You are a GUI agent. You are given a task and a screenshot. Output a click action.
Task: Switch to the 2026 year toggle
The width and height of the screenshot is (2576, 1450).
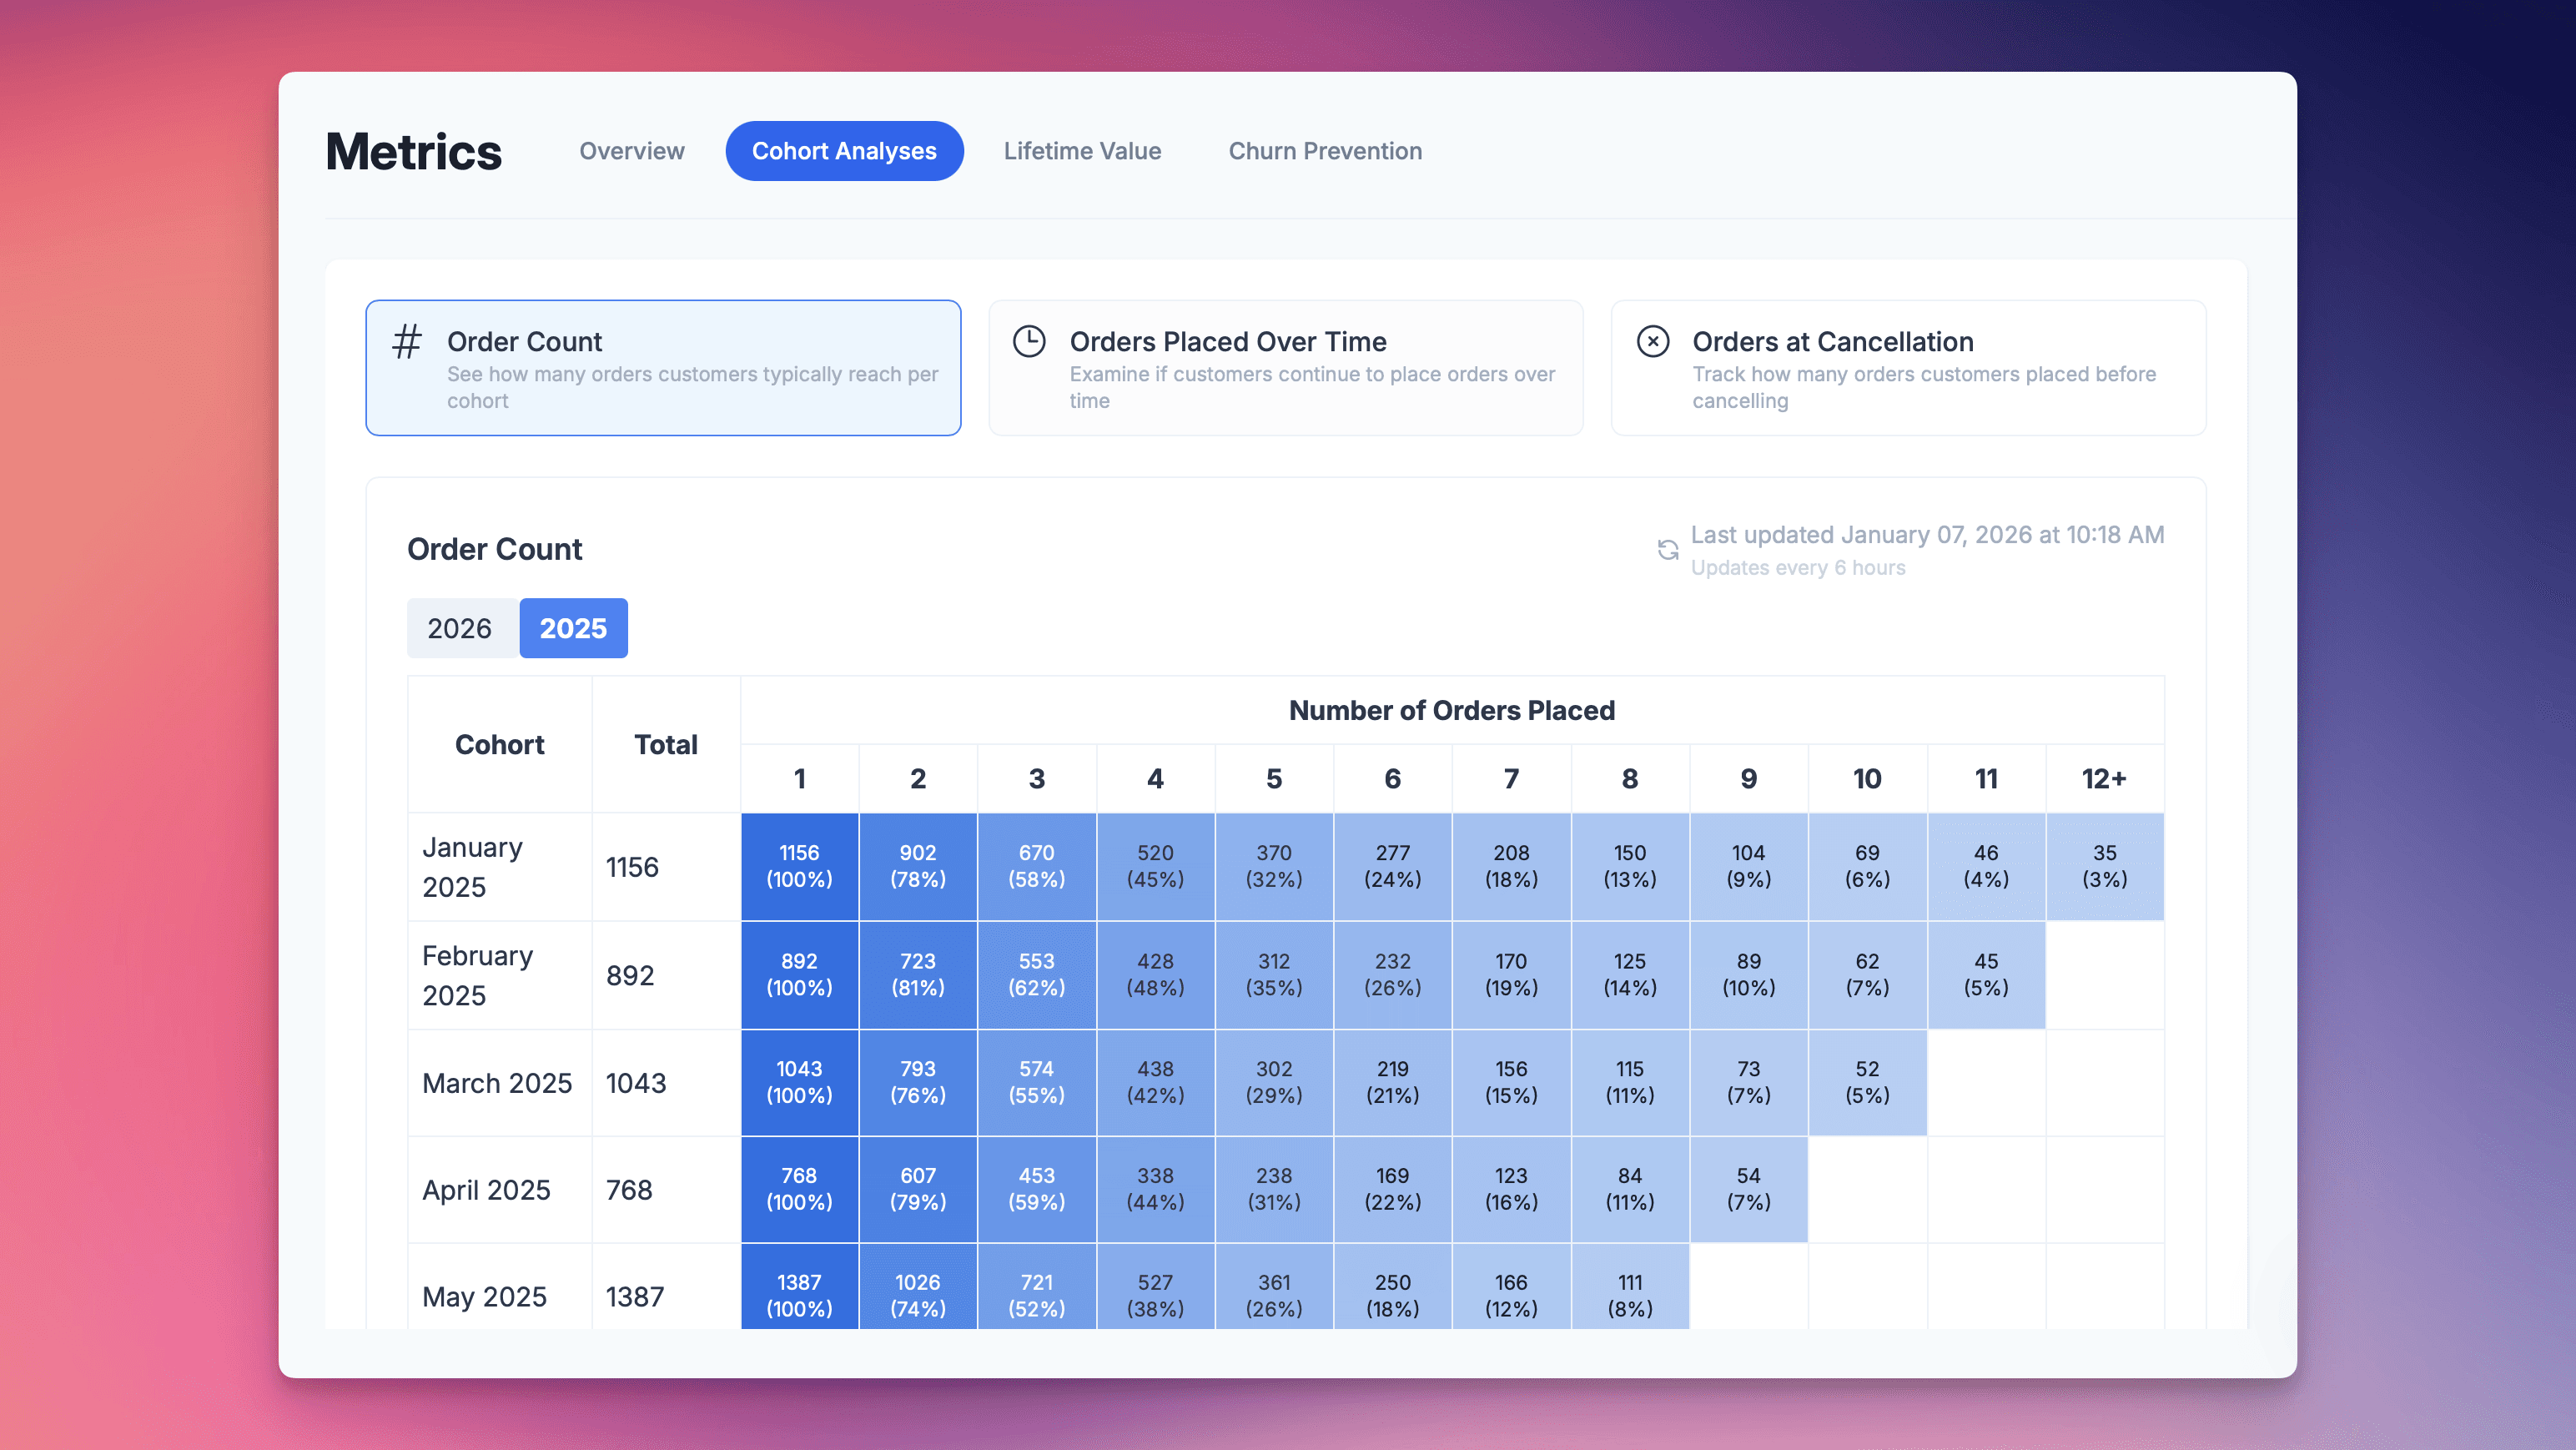click(460, 628)
